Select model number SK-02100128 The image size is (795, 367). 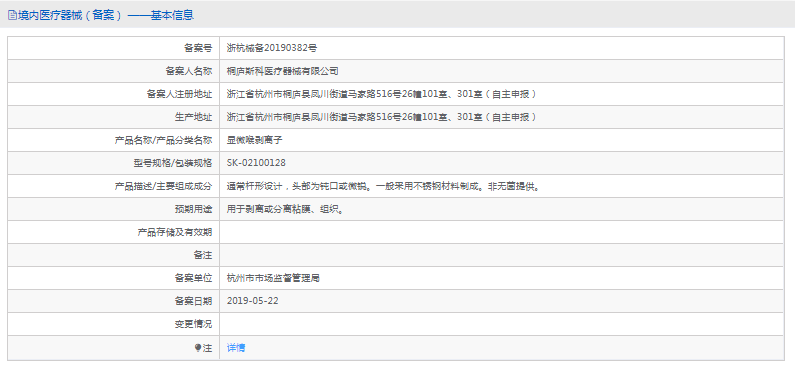click(257, 163)
